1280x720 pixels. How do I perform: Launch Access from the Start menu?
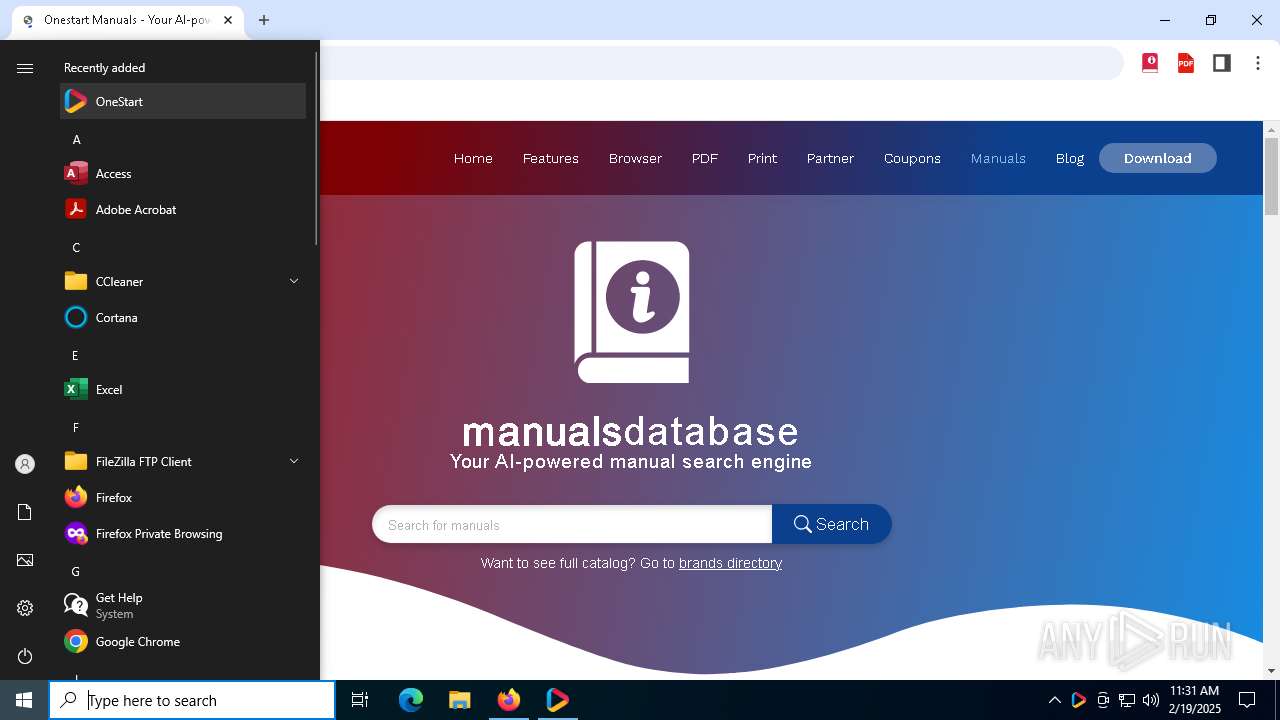tap(183, 173)
